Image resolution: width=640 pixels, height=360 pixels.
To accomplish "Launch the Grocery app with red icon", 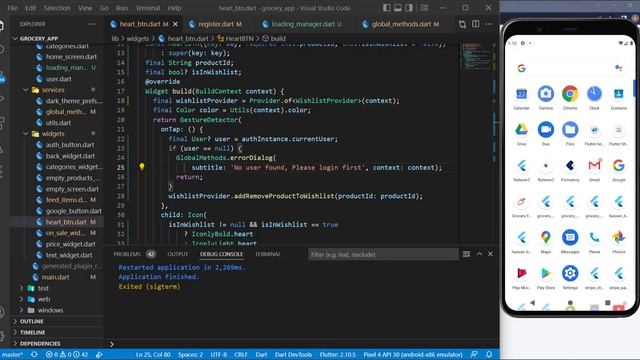I will pos(521,201).
